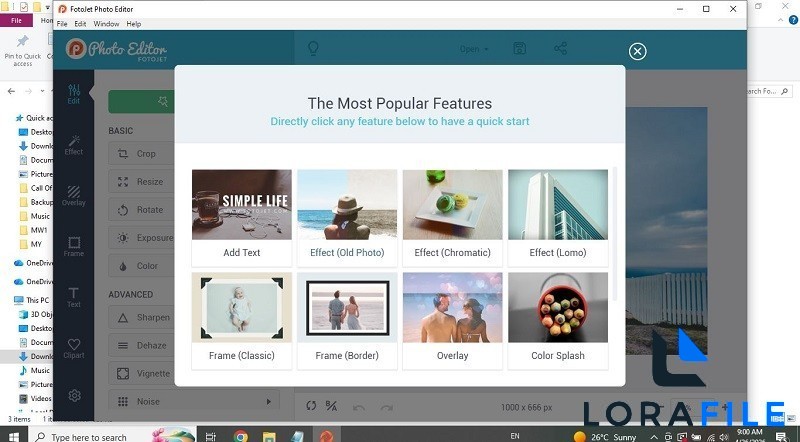Open the Frame panel in the sidebar
800x442 pixels.
tap(73, 247)
